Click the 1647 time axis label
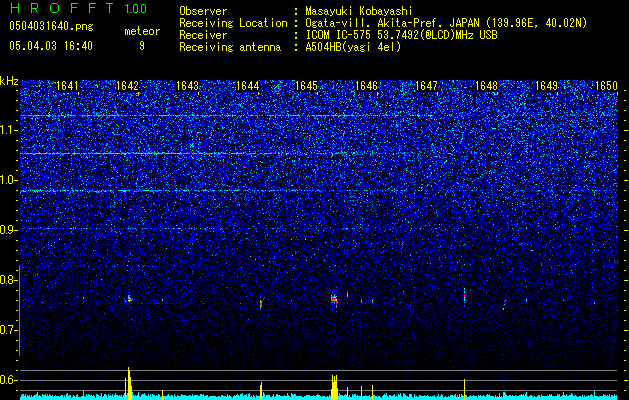629x400 pixels. (426, 86)
